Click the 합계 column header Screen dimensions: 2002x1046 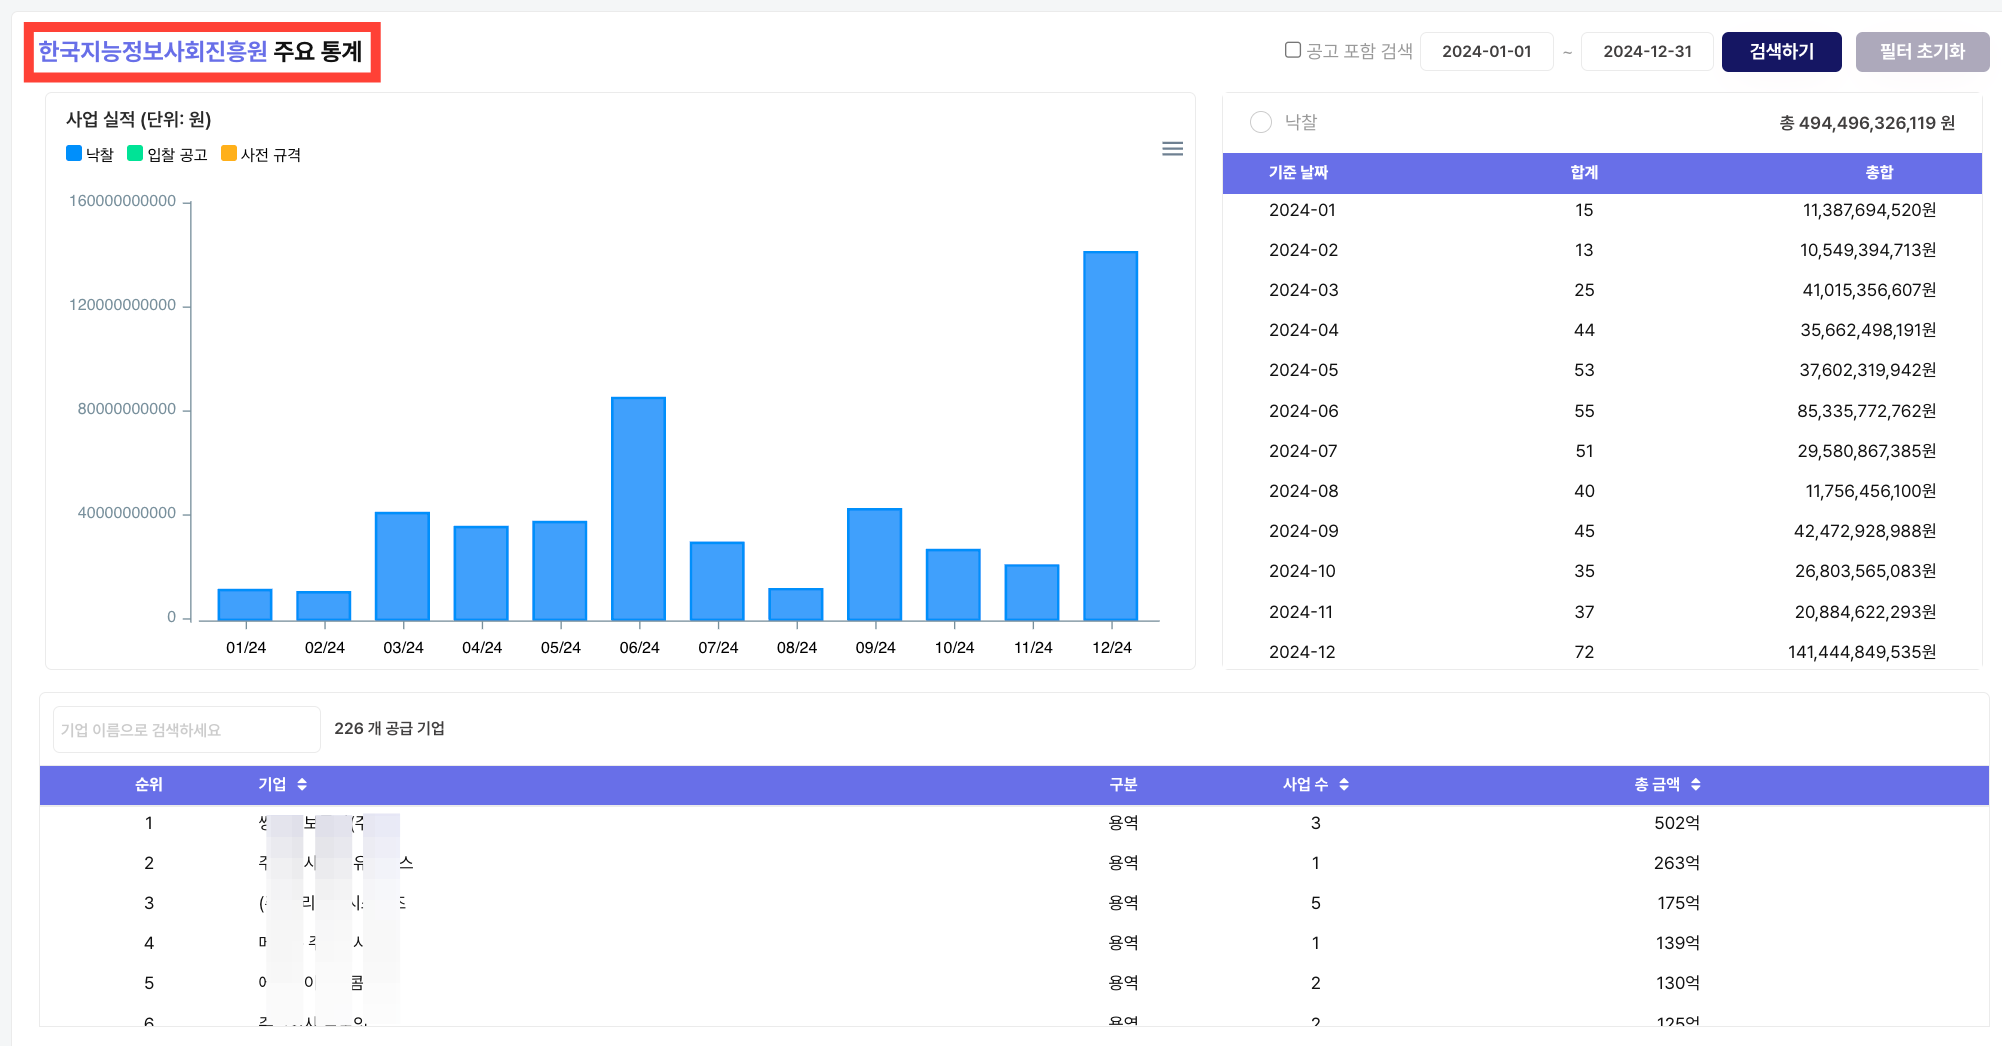[x=1584, y=173]
